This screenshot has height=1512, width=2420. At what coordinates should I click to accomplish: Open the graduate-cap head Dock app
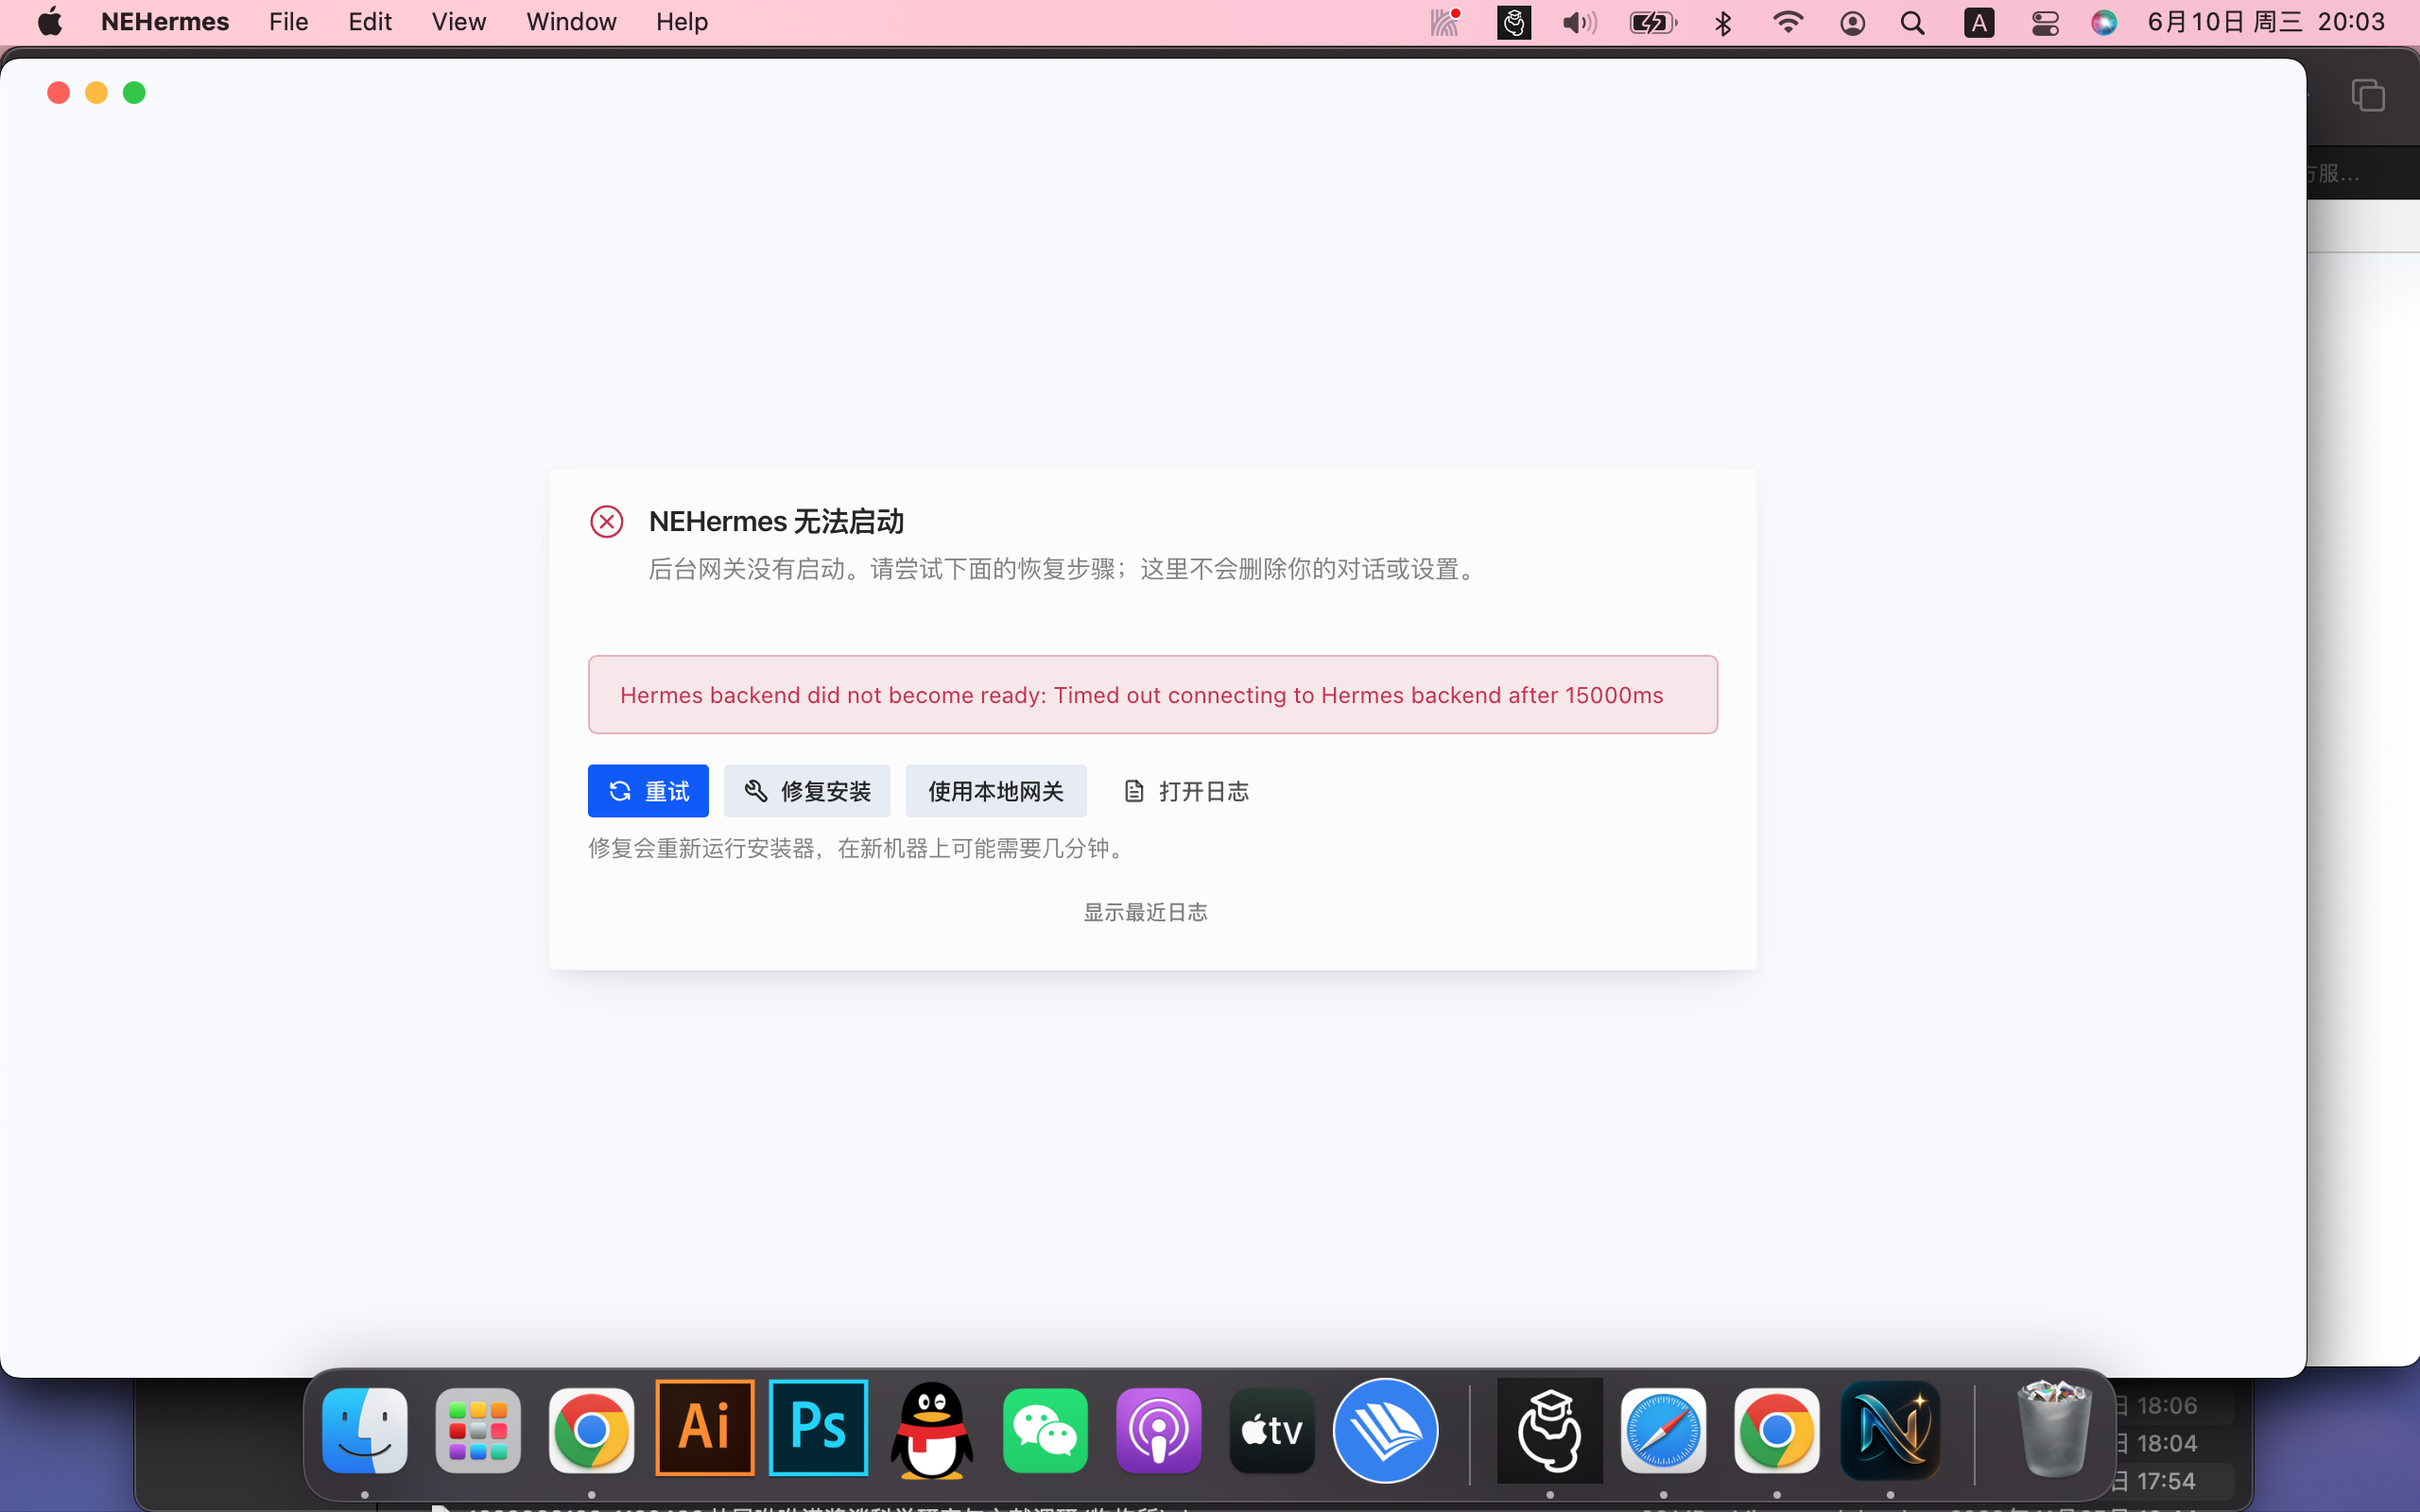click(x=1550, y=1430)
